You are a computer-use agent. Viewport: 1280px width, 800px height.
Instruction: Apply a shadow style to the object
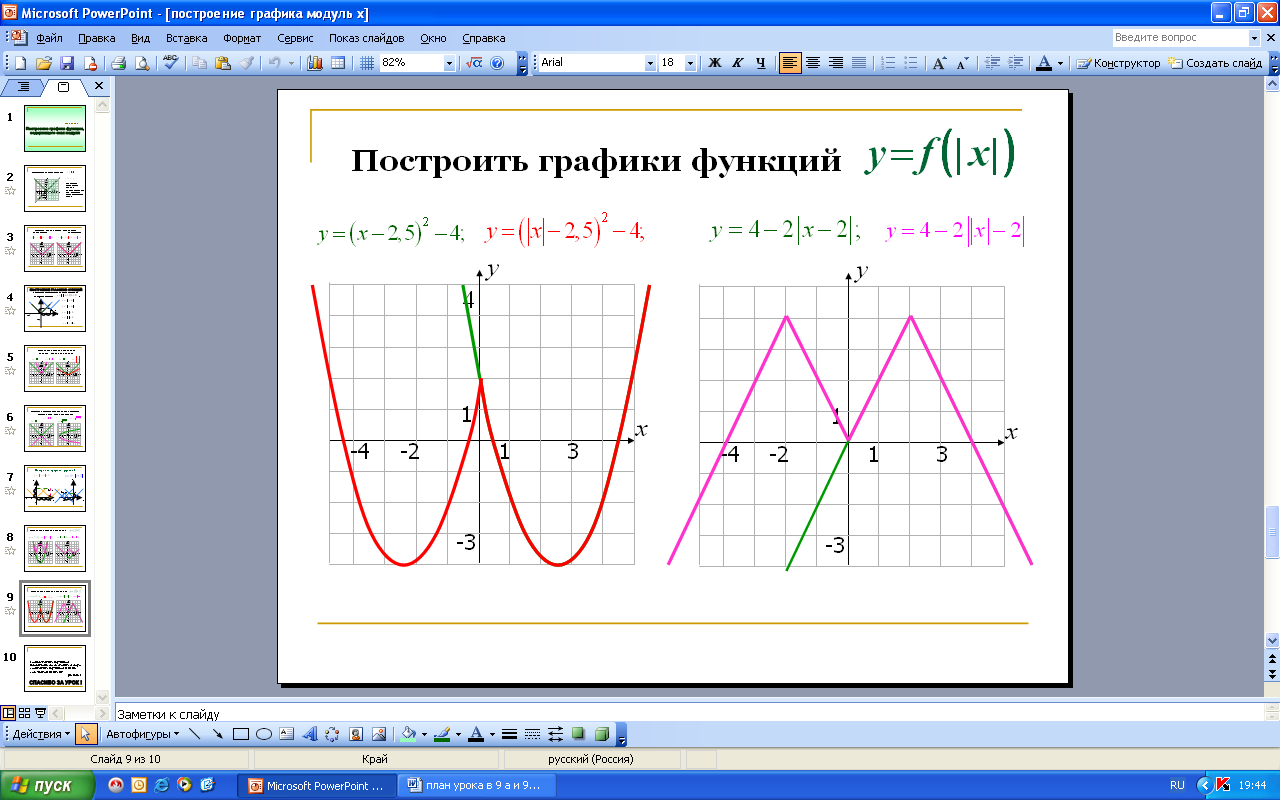578,734
